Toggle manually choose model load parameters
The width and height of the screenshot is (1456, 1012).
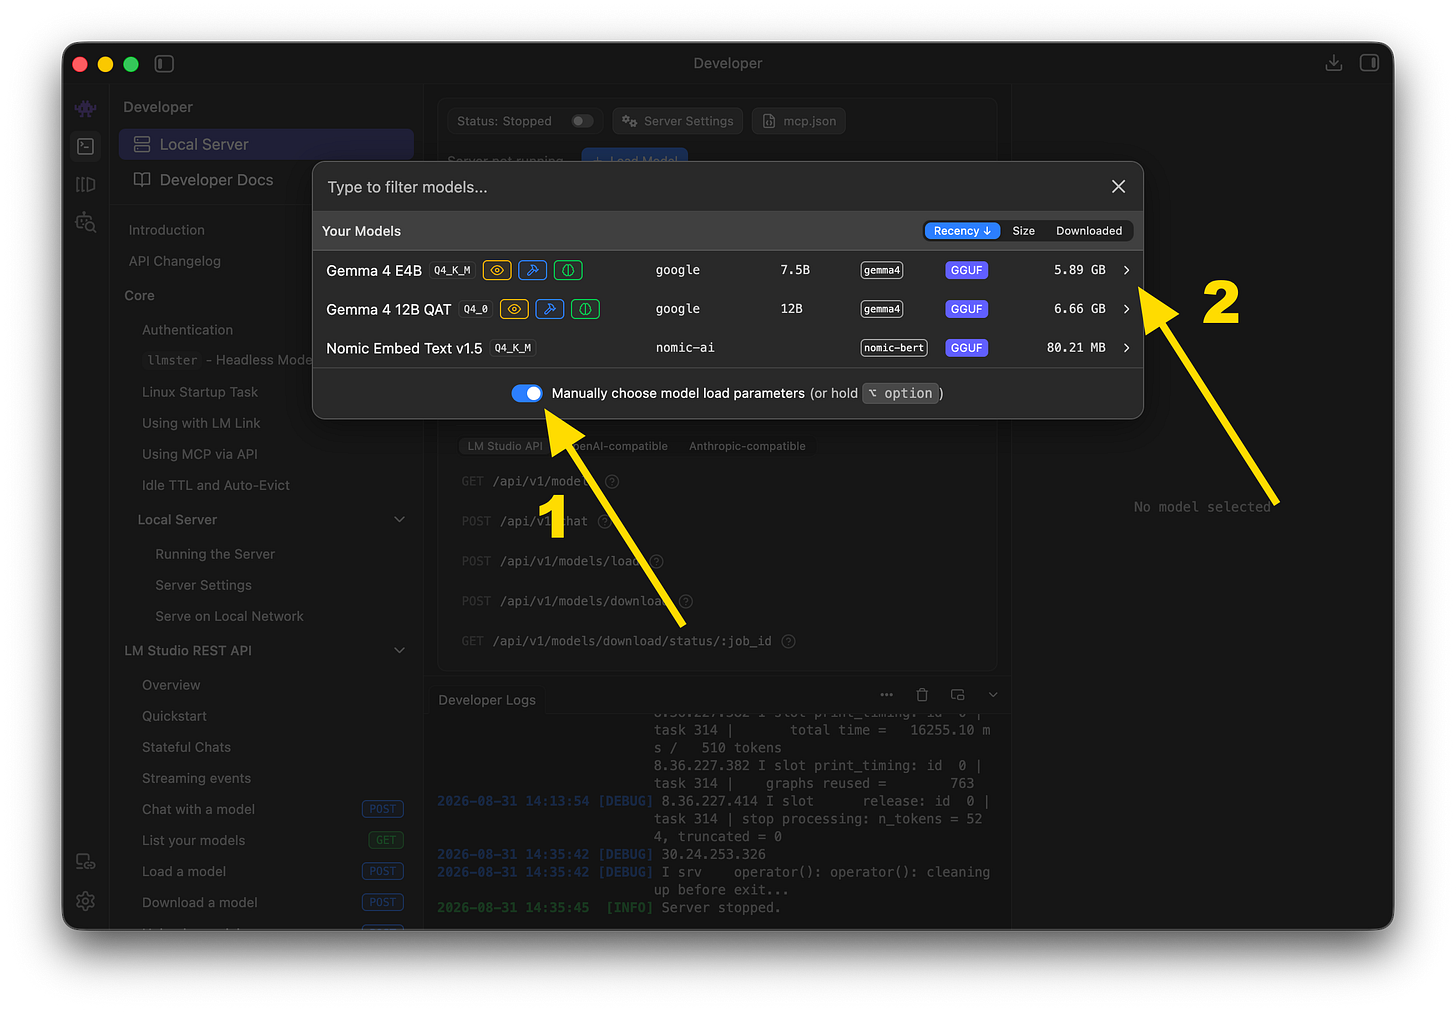click(x=527, y=393)
